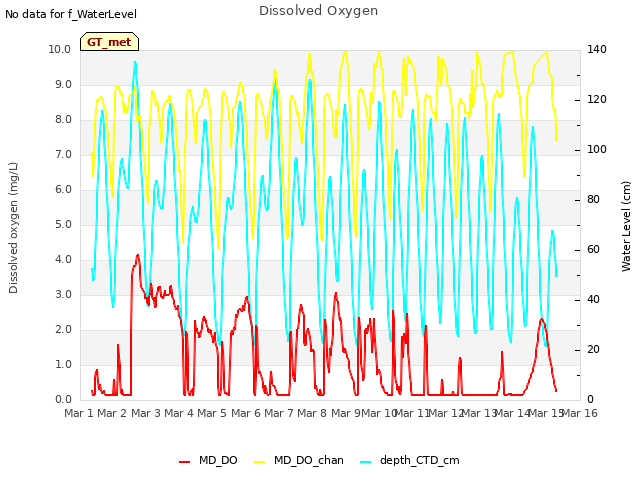Click the Mar 2 date tick label
Screen dimensions: 640x480
click(112, 413)
